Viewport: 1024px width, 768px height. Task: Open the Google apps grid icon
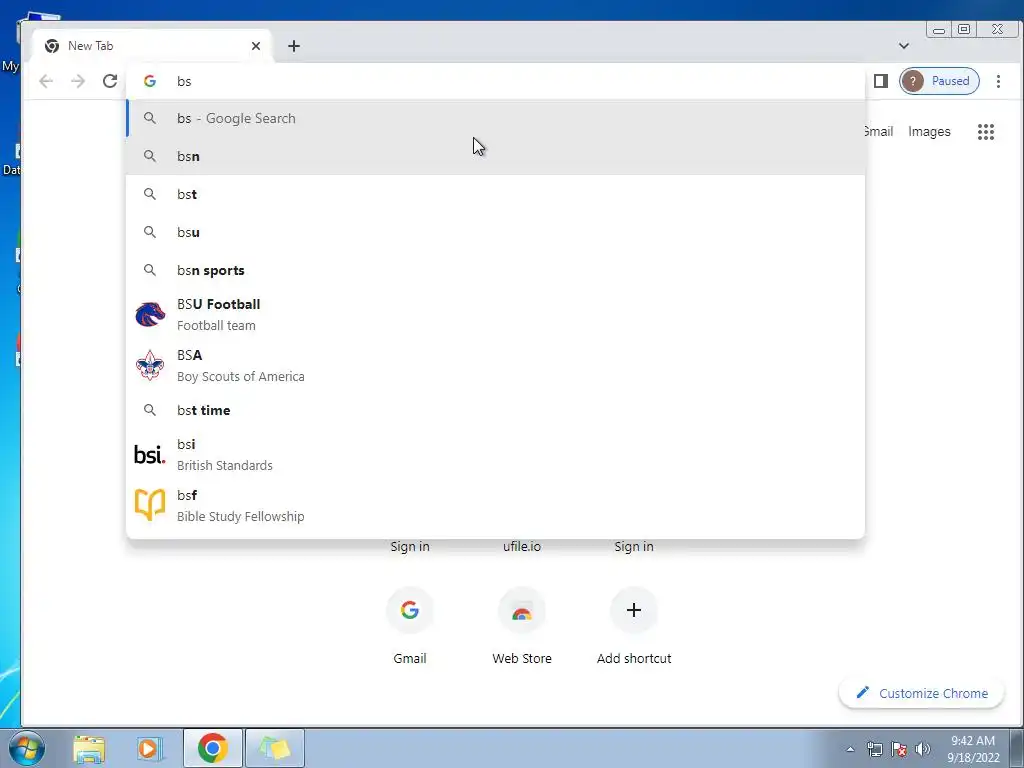pyautogui.click(x=985, y=132)
